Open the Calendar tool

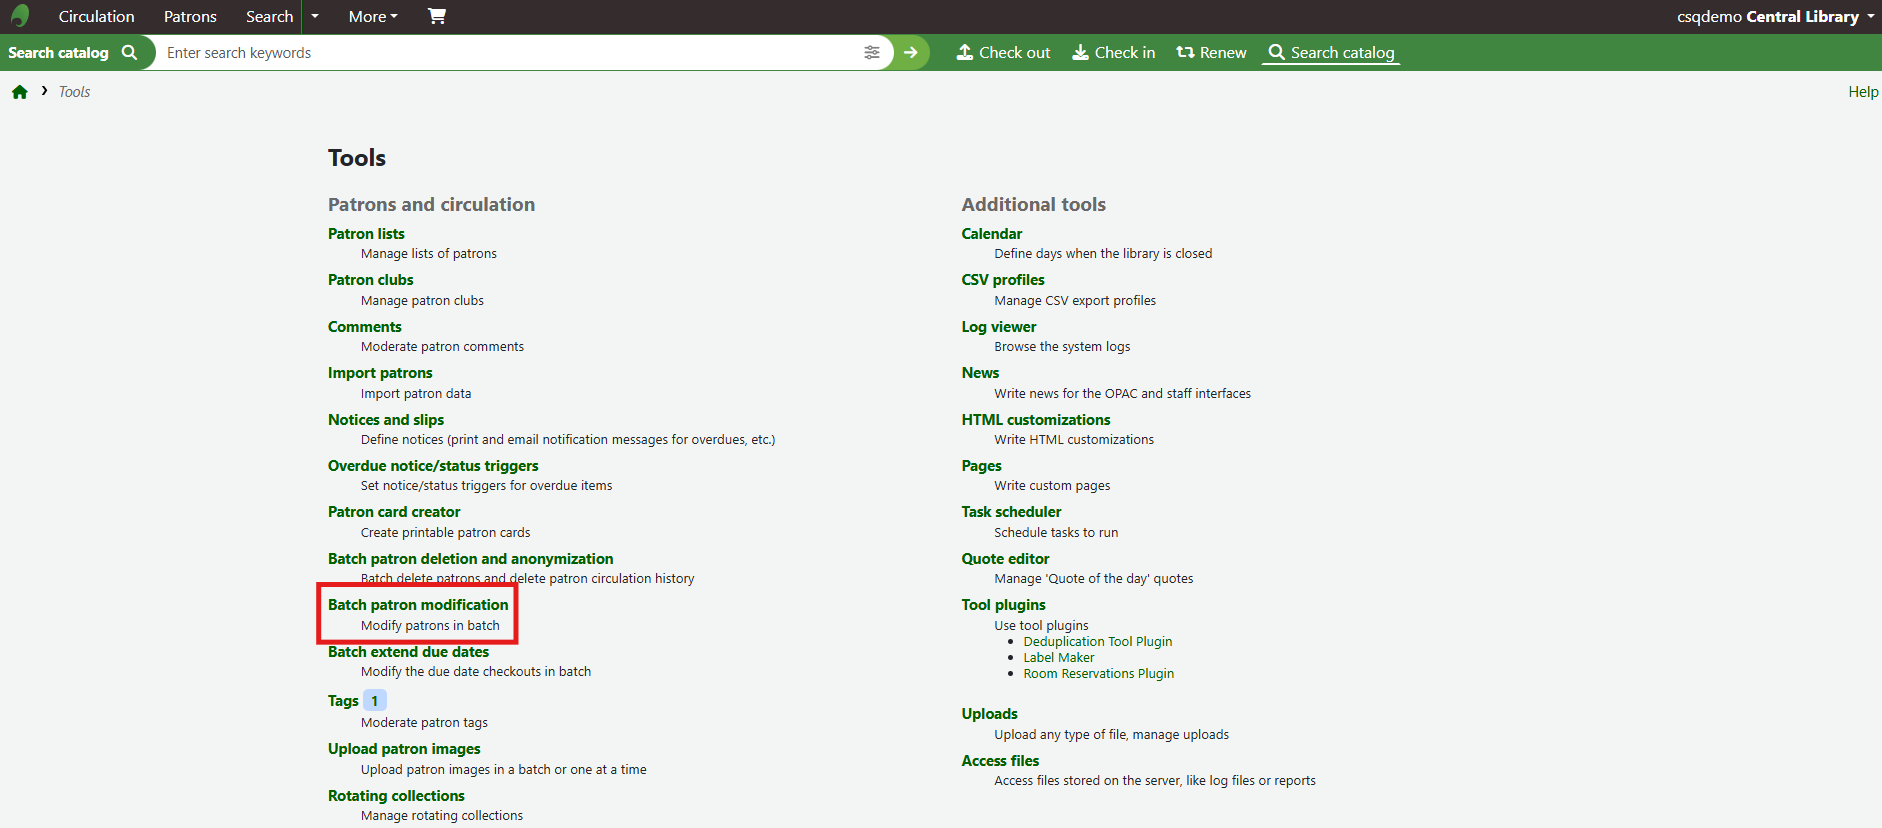(x=991, y=234)
